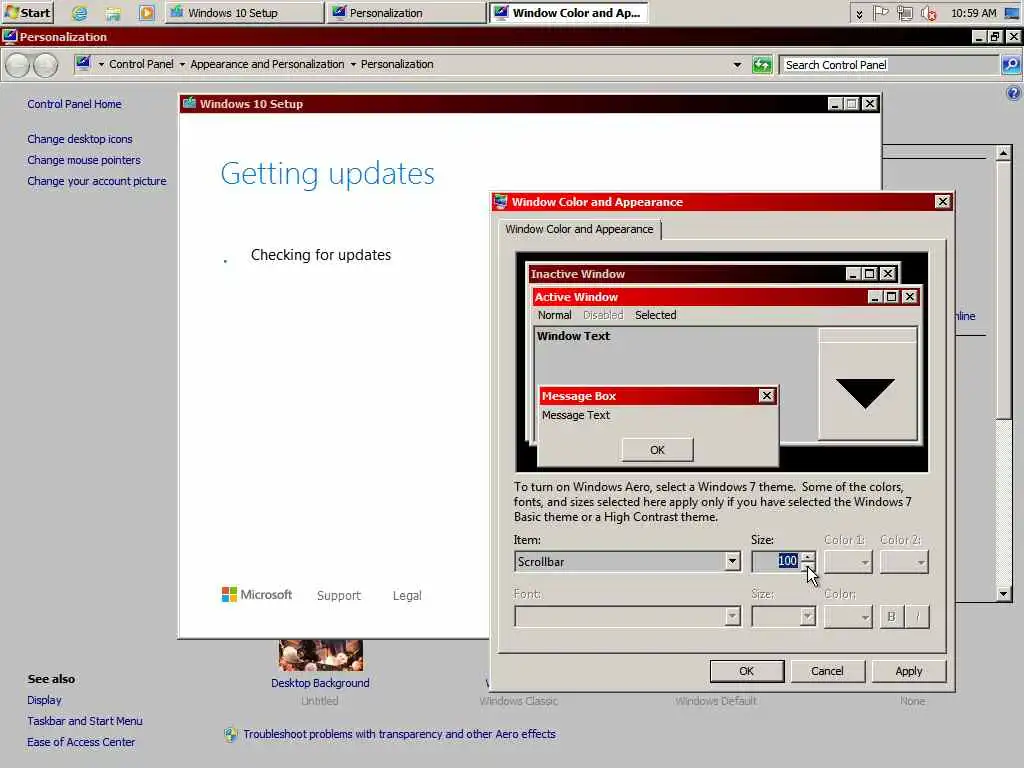Screen dimensions: 1024x768
Task: Go back in Personalization window
Action: click(18, 65)
